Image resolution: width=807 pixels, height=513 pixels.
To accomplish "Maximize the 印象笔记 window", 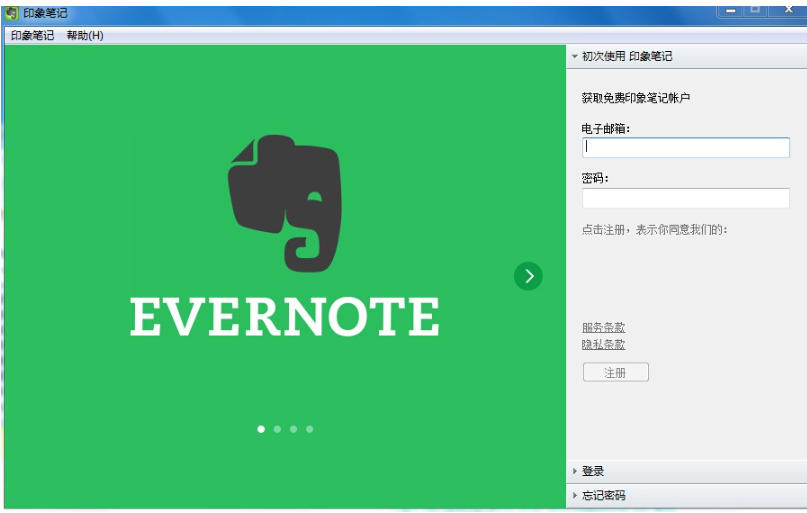I will click(755, 10).
